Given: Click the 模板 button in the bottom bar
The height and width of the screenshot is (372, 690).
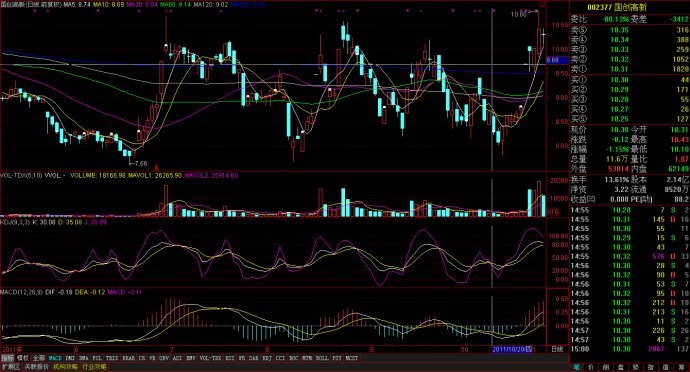Looking at the screenshot, I should point(23,358).
